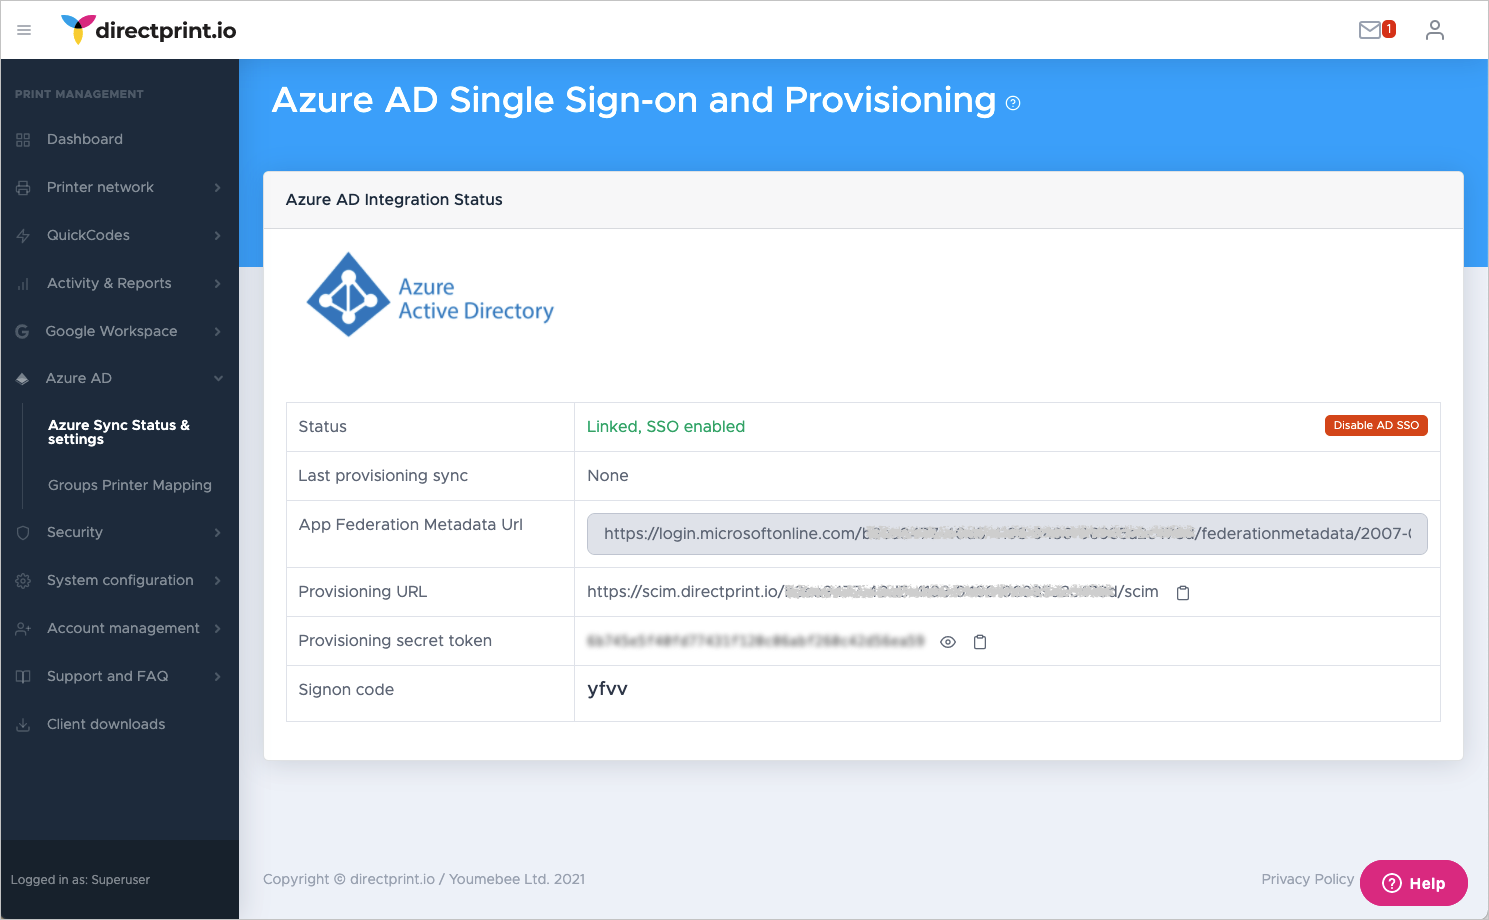This screenshot has height=920, width=1489.
Task: Expand the Printer network chevron
Action: (x=217, y=187)
